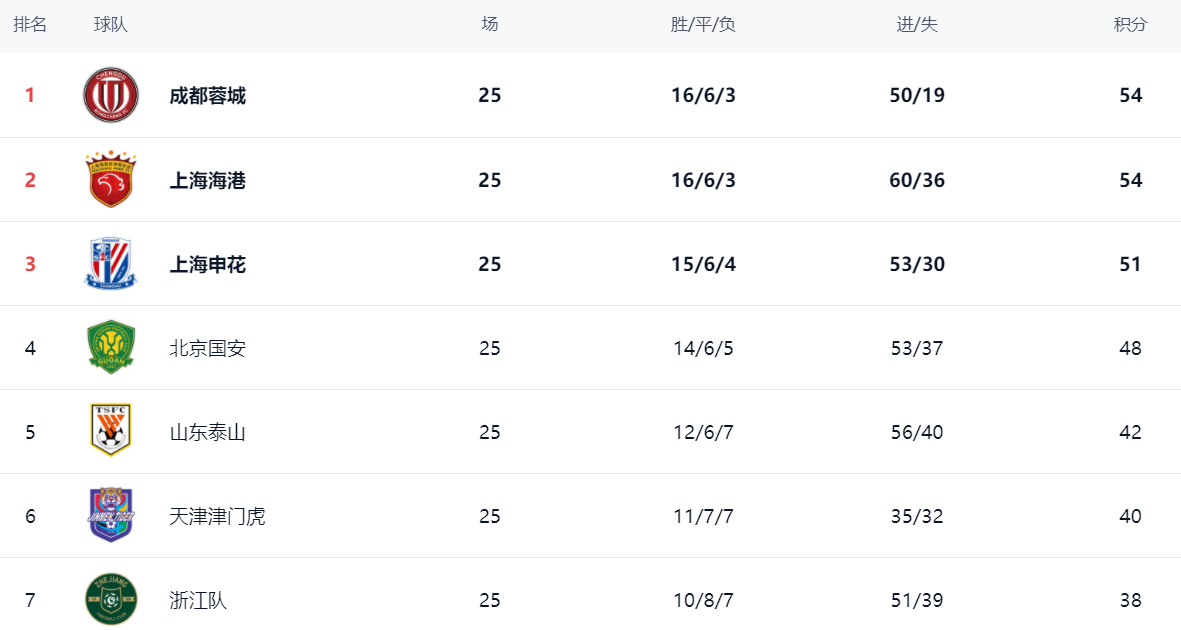The height and width of the screenshot is (630, 1181).
Task: Click the Zhejiang round green logo
Action: (x=111, y=599)
